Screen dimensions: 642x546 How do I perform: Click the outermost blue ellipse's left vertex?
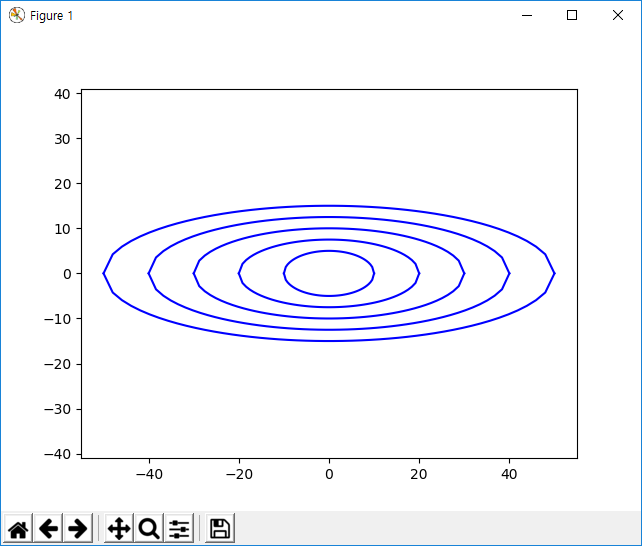(104, 273)
